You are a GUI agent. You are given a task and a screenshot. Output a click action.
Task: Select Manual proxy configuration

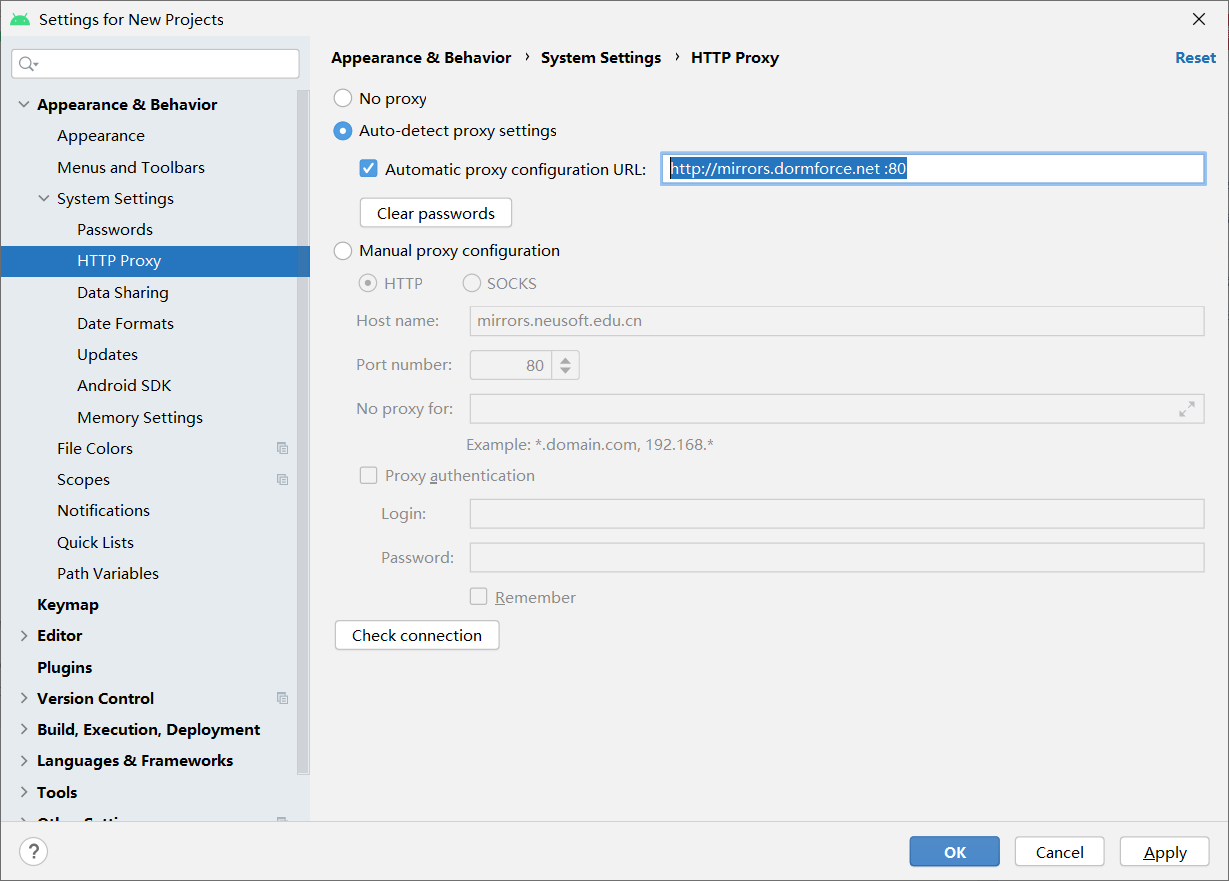(x=343, y=251)
